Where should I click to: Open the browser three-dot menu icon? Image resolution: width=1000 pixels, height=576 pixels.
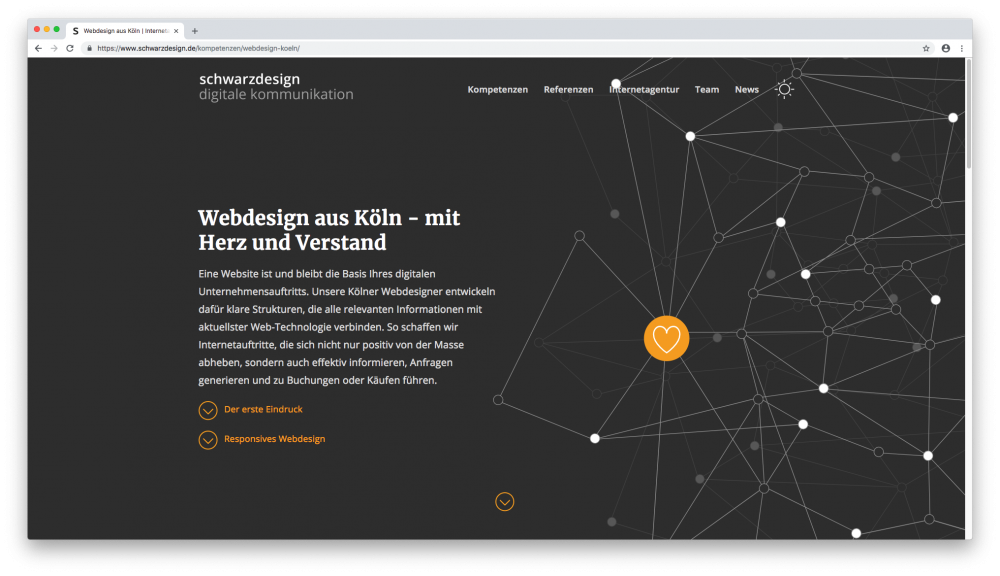[x=962, y=47]
